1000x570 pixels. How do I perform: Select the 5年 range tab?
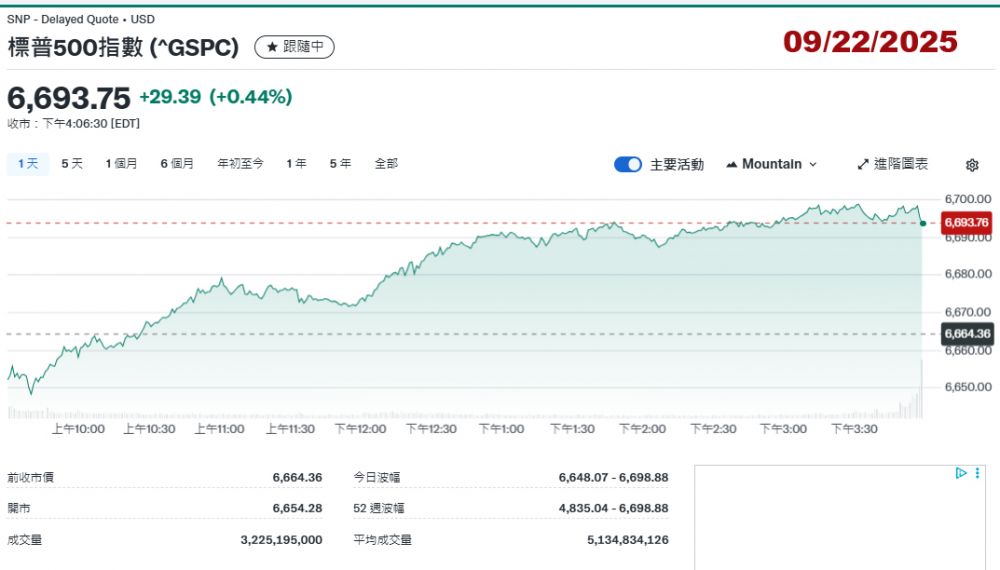[x=340, y=164]
